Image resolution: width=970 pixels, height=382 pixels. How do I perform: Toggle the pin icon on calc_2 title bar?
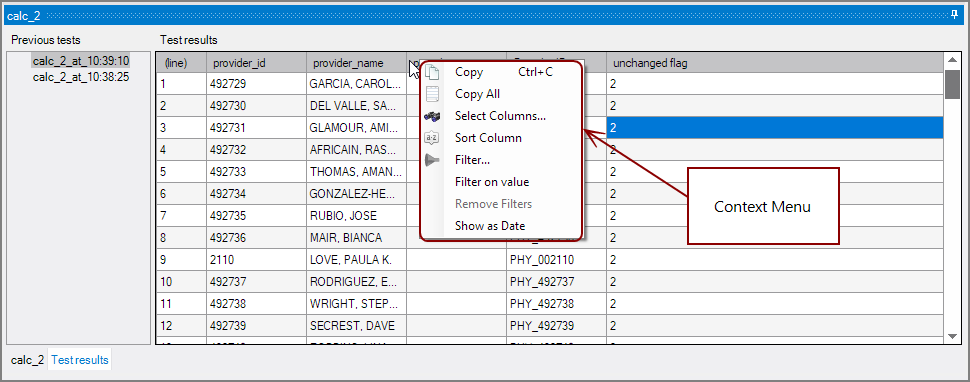[x=955, y=14]
